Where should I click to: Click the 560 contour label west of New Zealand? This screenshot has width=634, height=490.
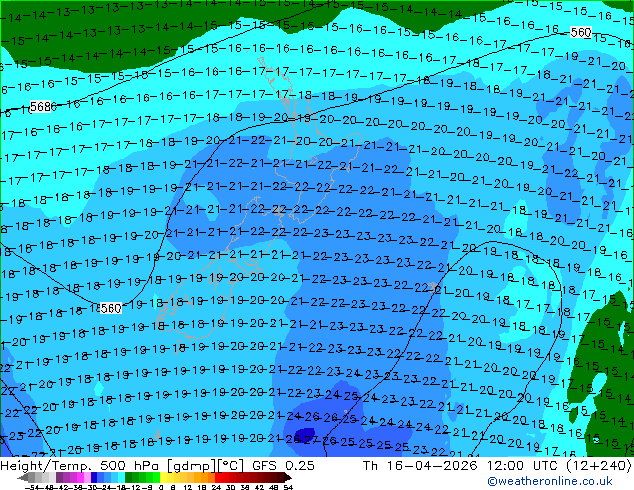click(111, 308)
